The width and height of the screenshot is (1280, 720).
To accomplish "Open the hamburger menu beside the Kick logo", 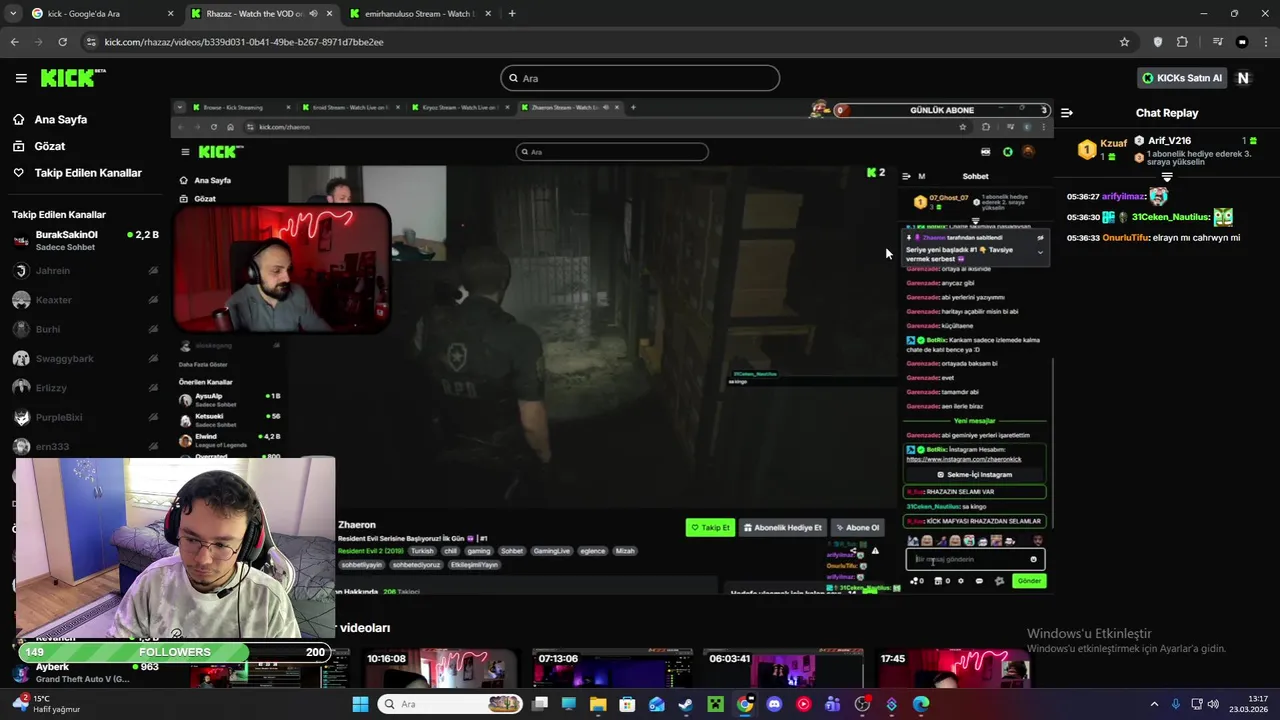I will 21,78.
